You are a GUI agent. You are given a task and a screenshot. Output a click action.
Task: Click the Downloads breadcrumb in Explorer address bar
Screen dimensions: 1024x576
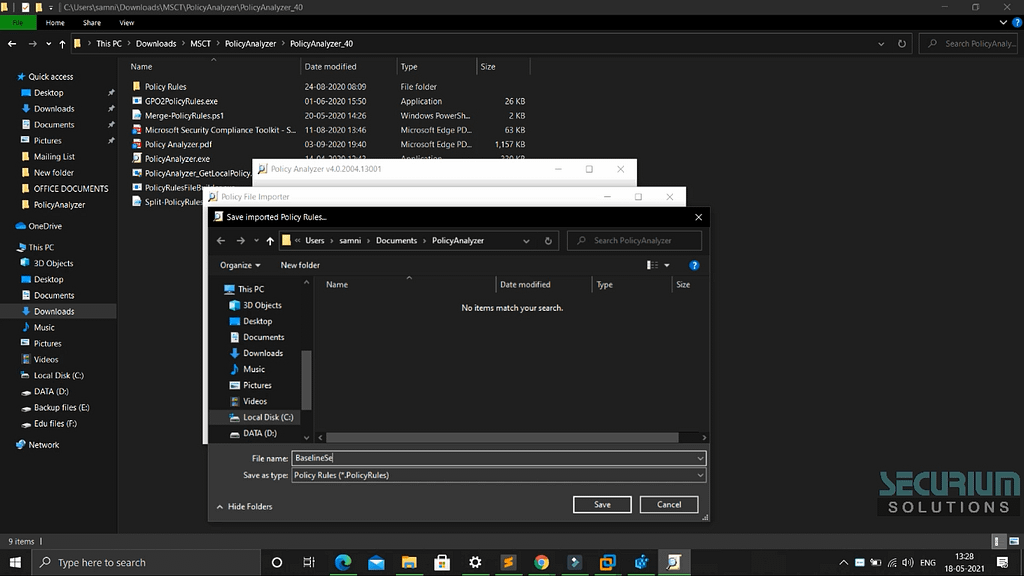pyautogui.click(x=156, y=44)
